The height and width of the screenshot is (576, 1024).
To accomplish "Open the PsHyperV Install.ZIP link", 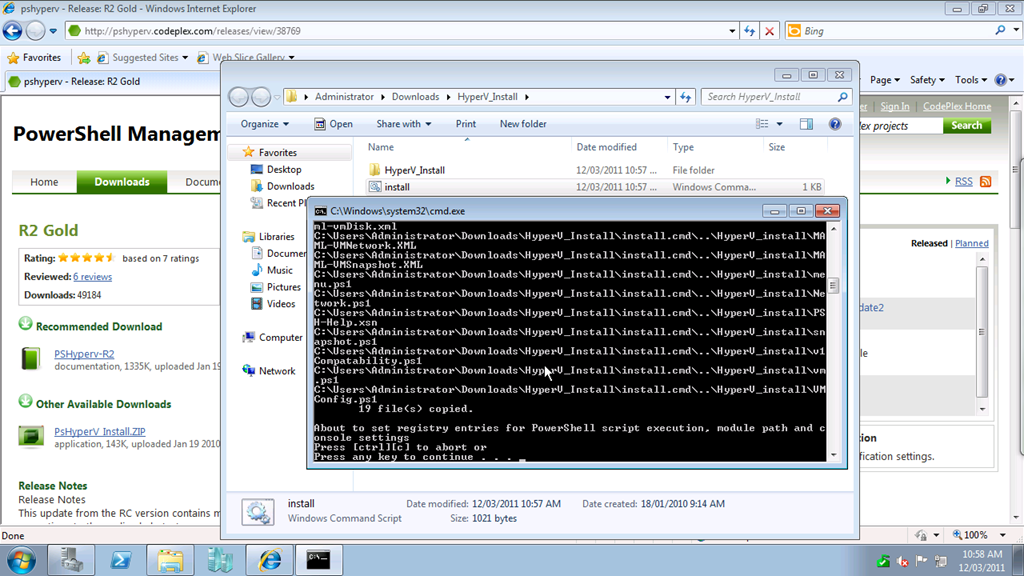I will click(x=99, y=432).
